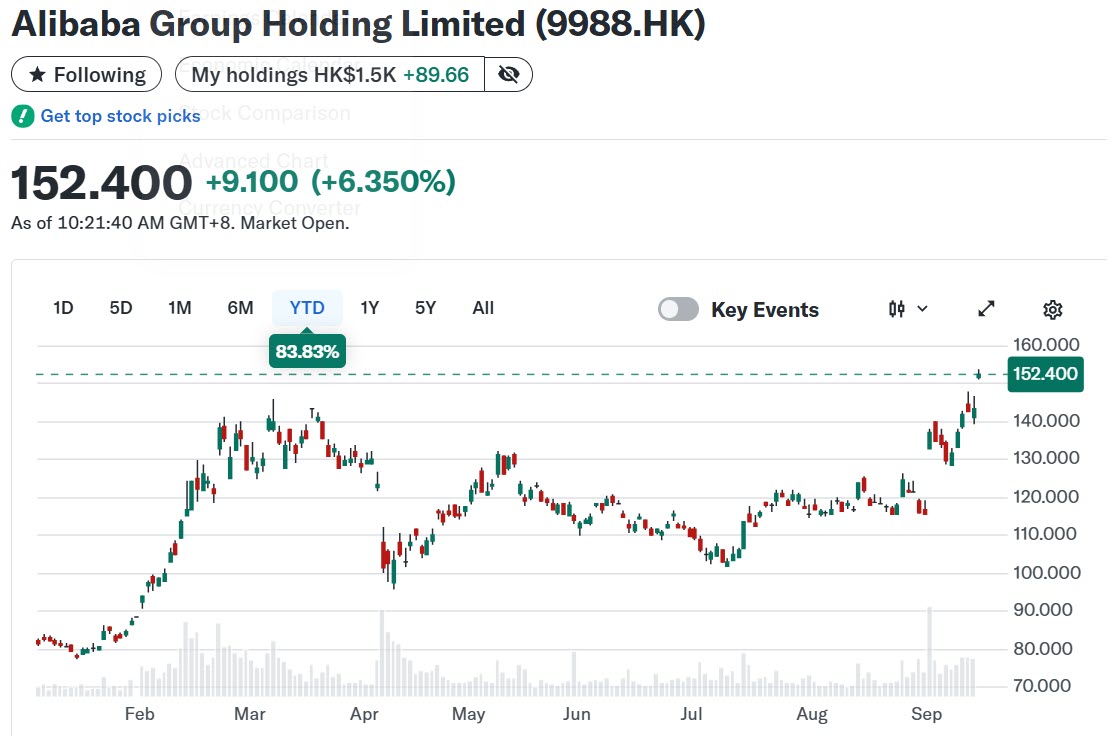Click the Apr month label

[x=364, y=714]
